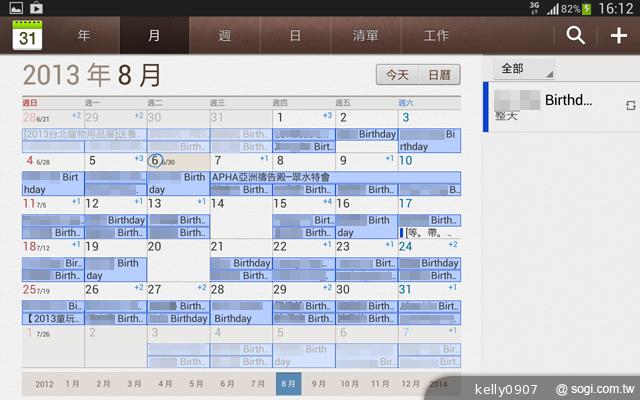Viewport: 640px width, 400px height.
Task: Tap the battery indicator in status bar
Action: [x=587, y=9]
